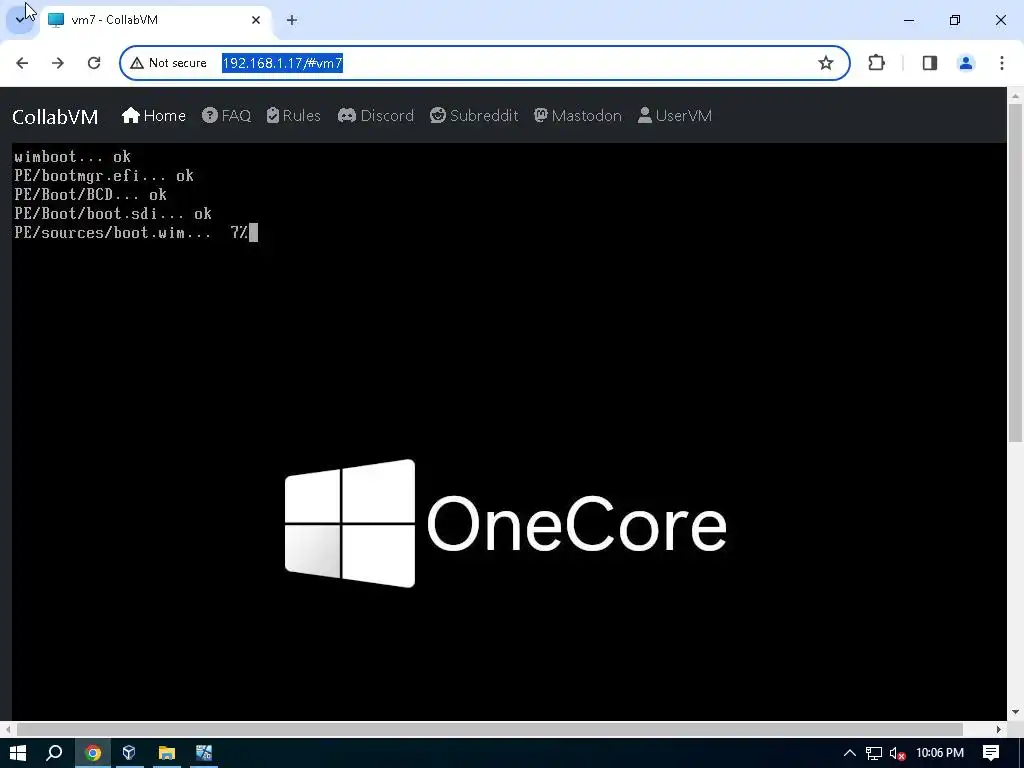Open the Chrome three-dot menu

click(1002, 63)
